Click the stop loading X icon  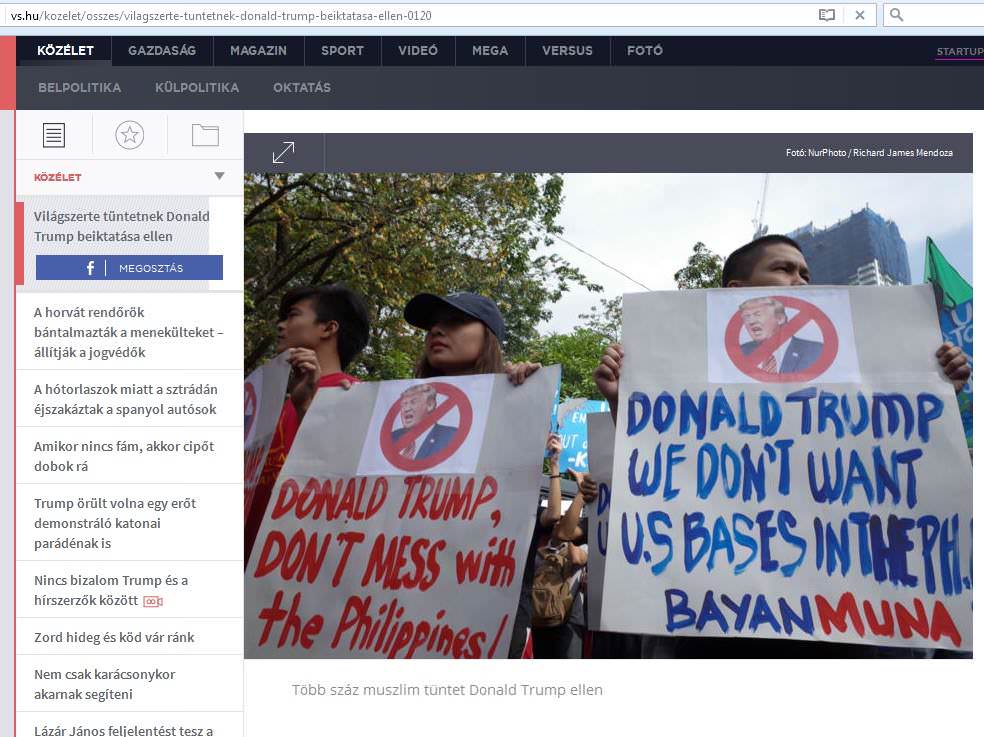(860, 15)
